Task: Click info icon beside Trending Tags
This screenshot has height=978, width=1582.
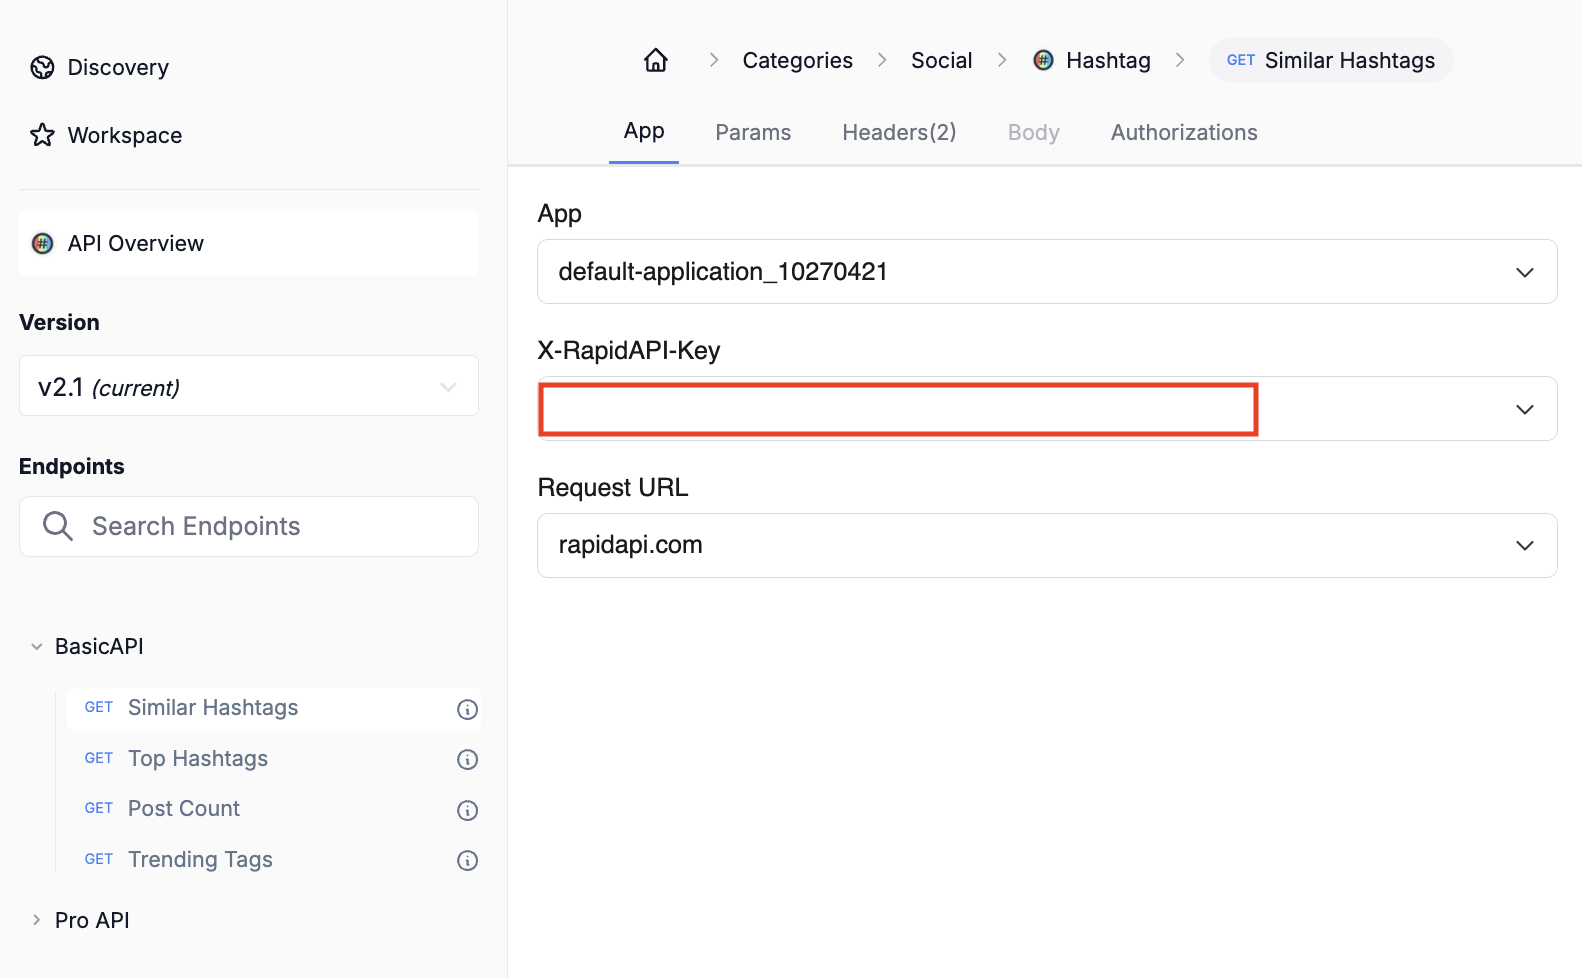Action: [x=467, y=860]
